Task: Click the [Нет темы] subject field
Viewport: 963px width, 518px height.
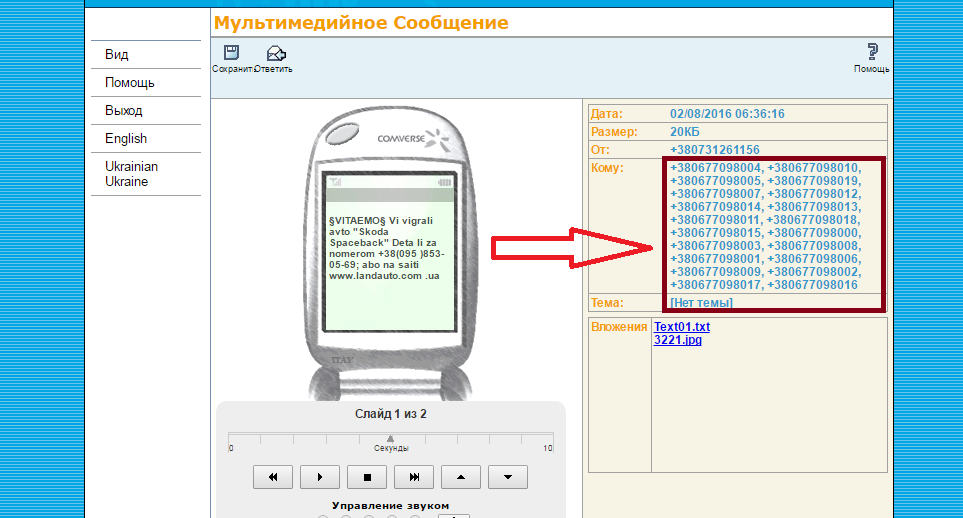Action: 701,302
